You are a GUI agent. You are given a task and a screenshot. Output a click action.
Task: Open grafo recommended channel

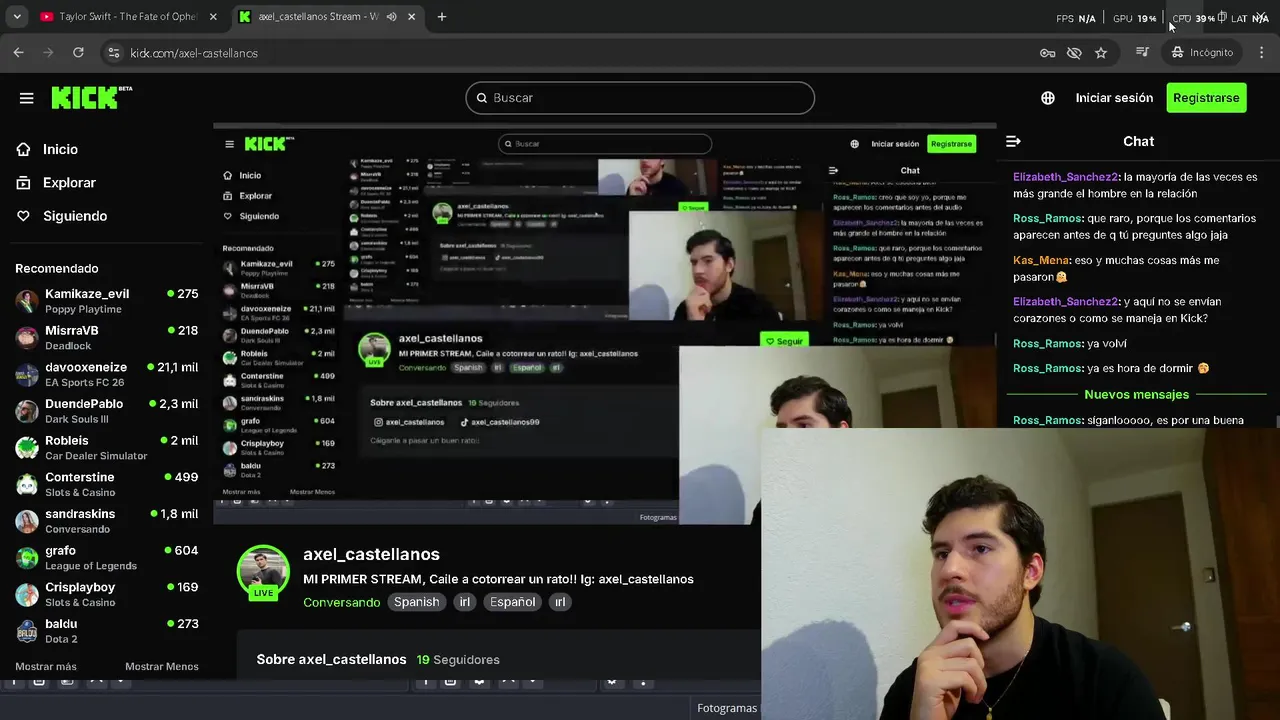106,558
